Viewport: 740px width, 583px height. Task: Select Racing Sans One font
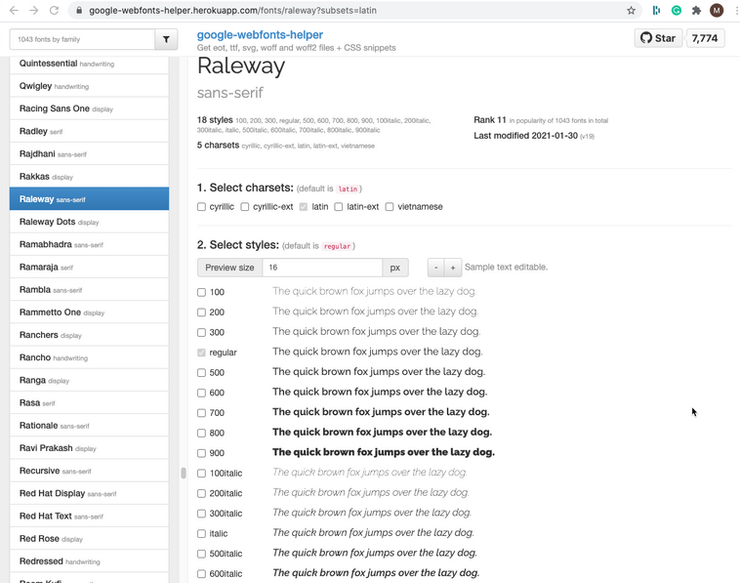[89, 109]
